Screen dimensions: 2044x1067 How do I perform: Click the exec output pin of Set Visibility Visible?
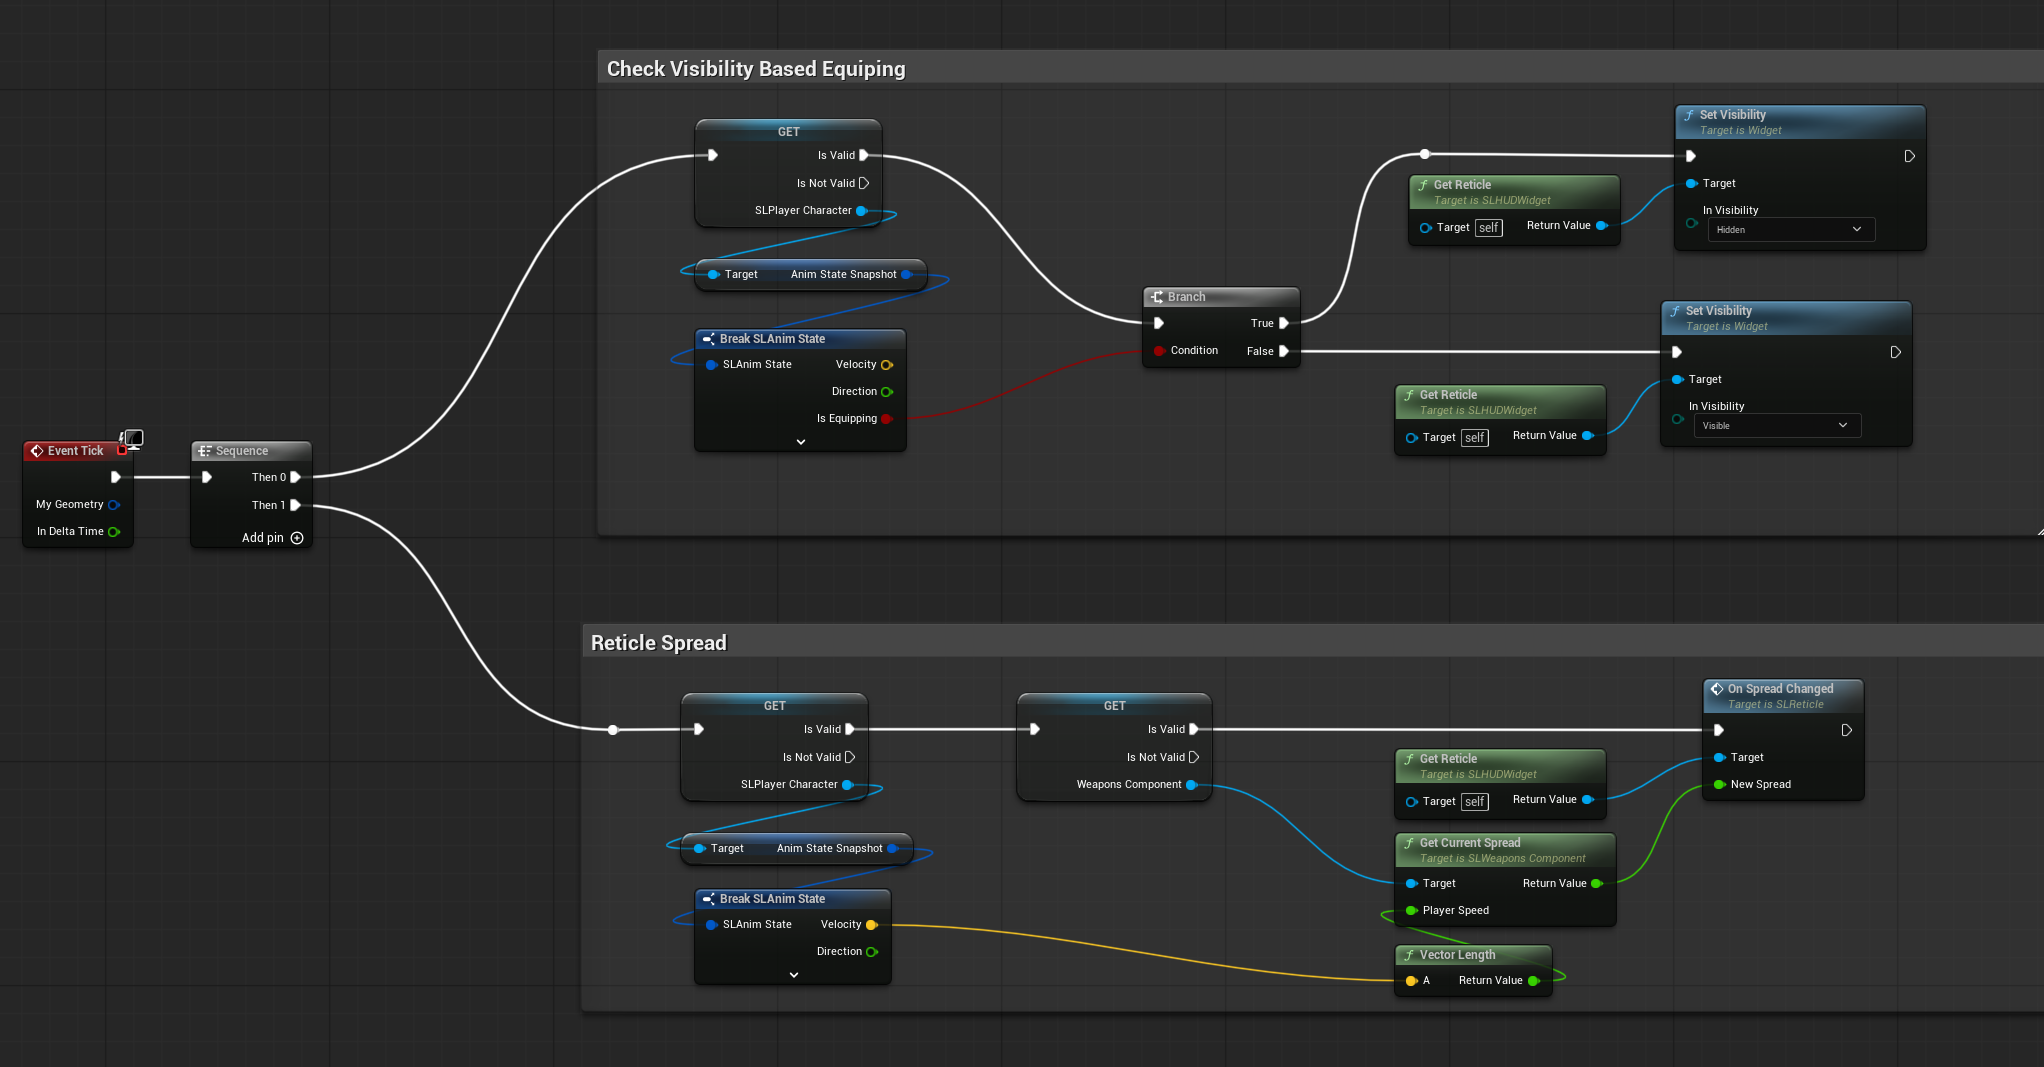[x=1896, y=352]
